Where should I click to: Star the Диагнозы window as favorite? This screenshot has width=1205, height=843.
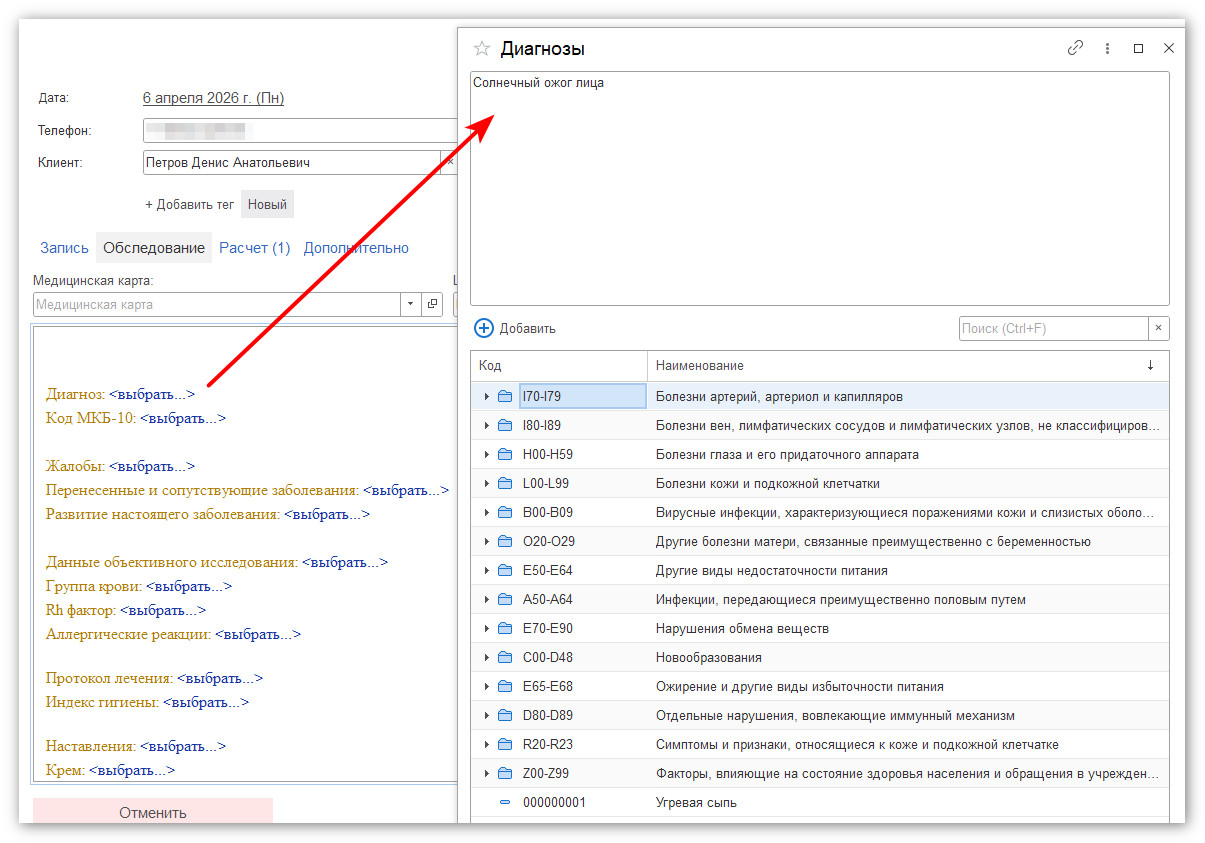click(482, 48)
